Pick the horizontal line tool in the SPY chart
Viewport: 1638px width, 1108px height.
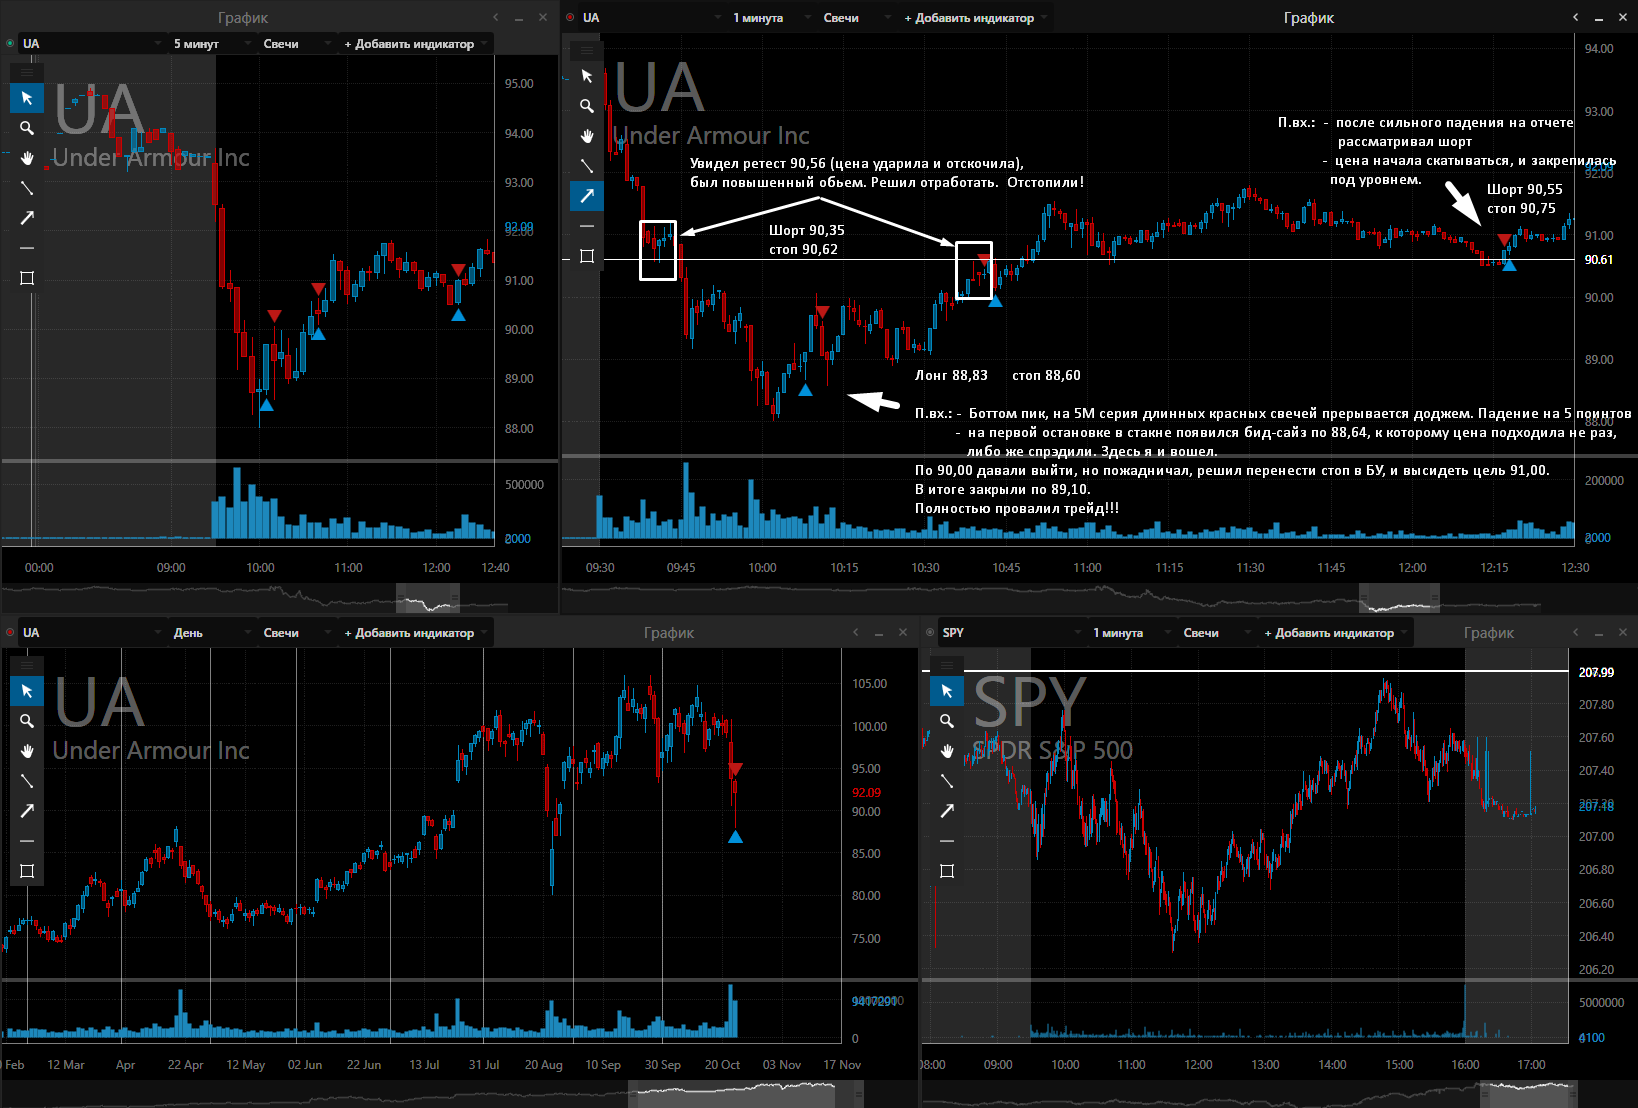coord(947,841)
